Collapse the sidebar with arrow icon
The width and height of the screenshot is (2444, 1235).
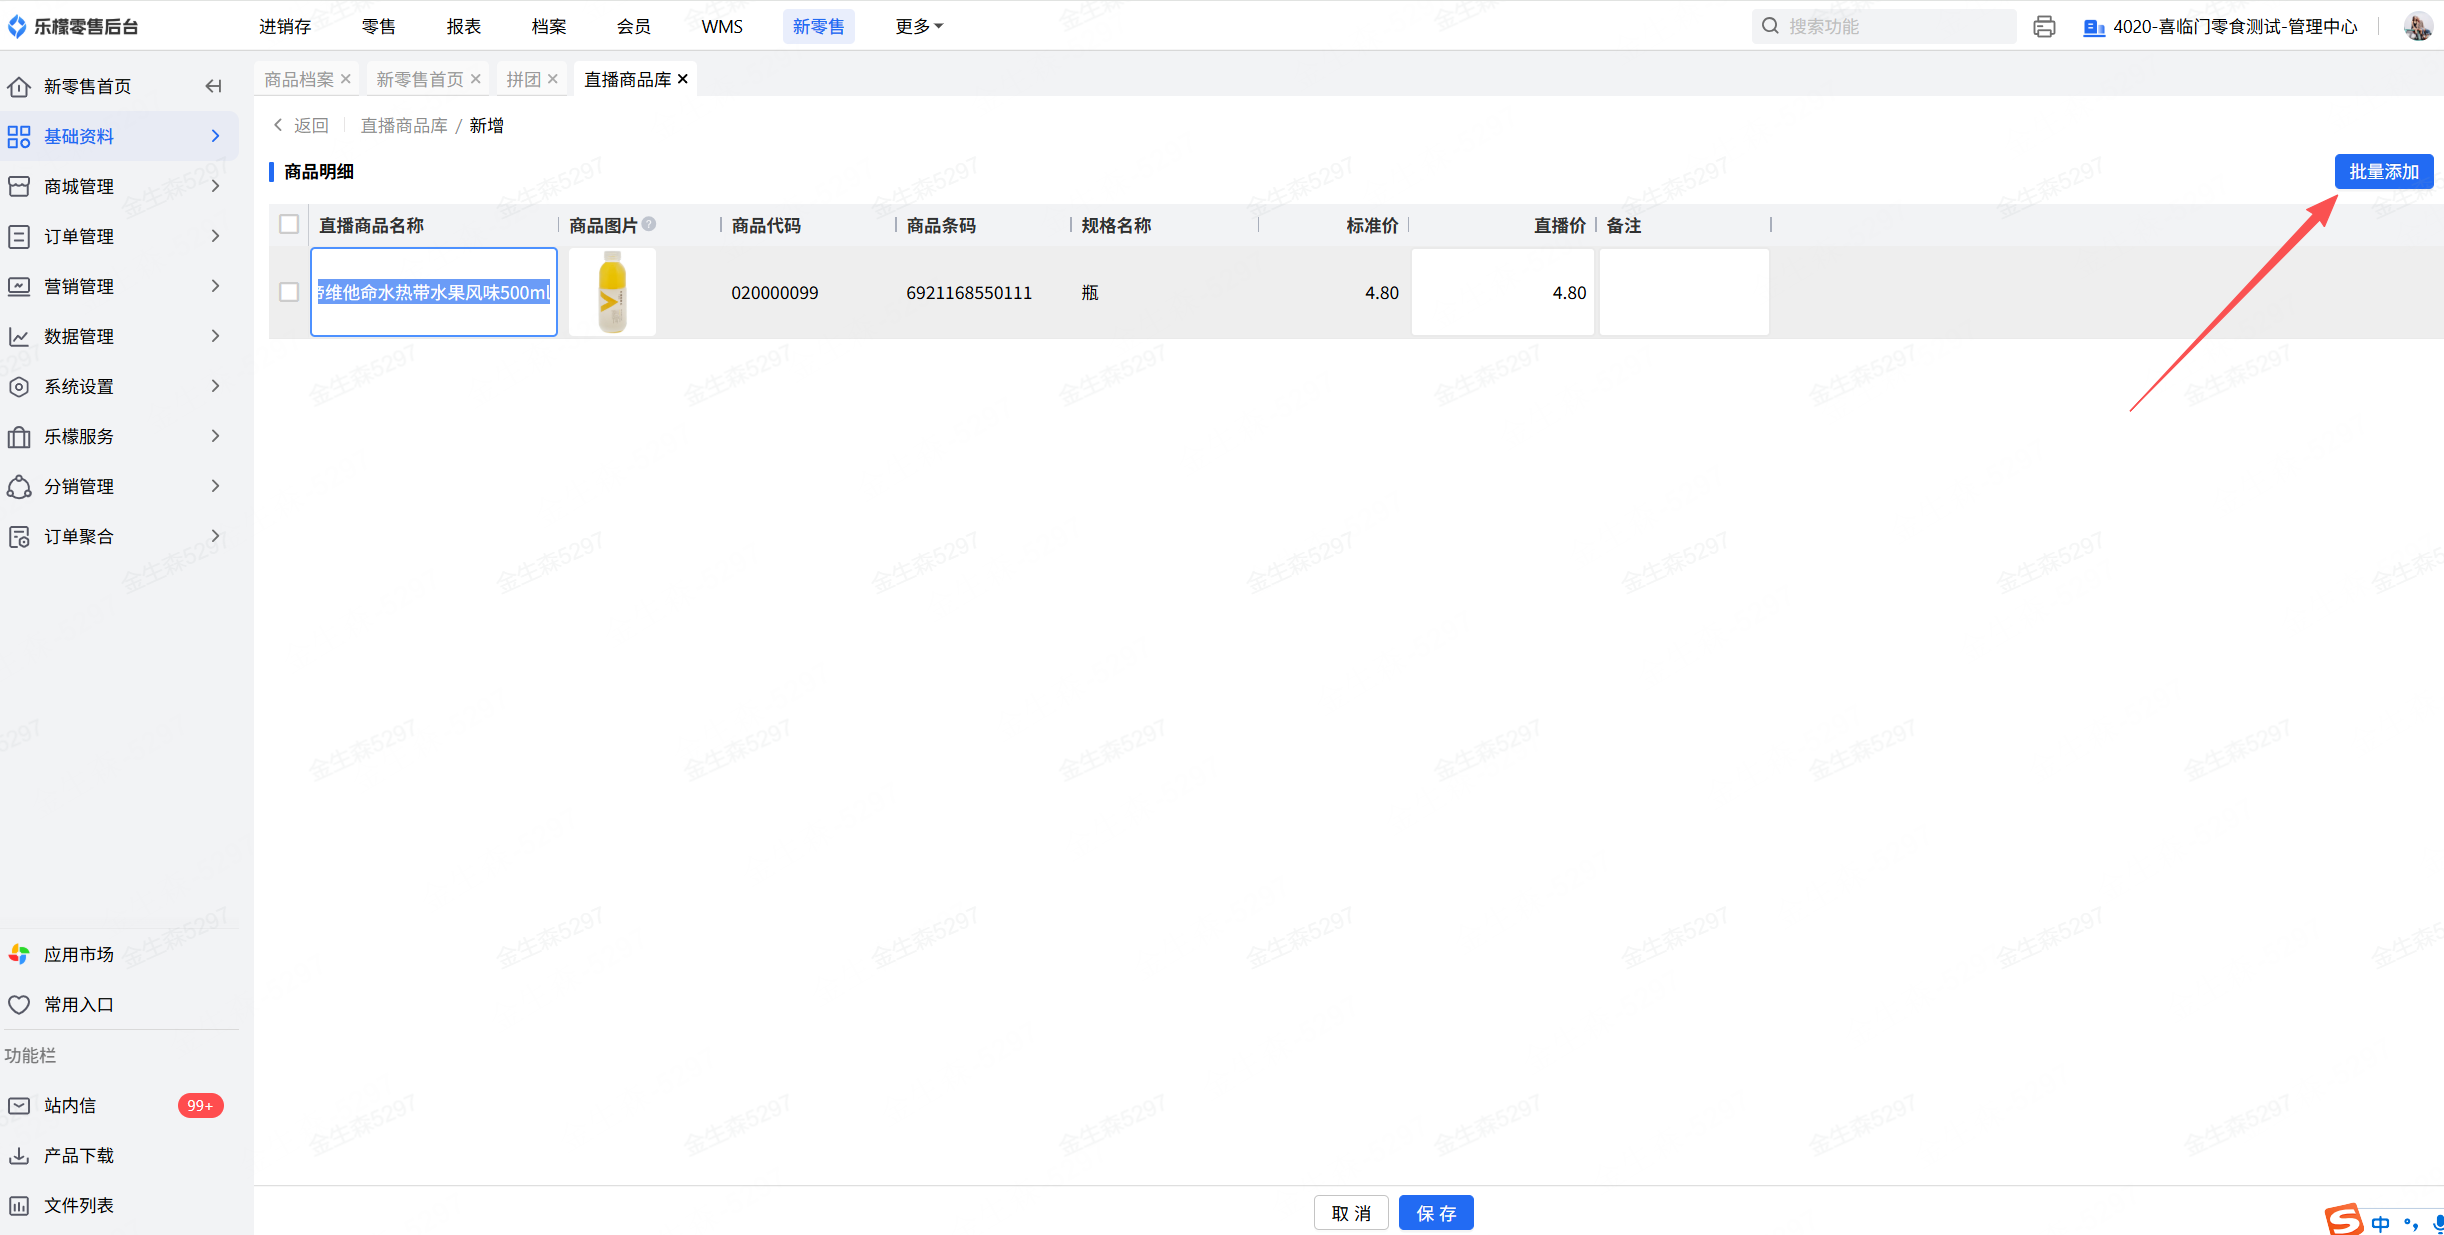(x=213, y=86)
